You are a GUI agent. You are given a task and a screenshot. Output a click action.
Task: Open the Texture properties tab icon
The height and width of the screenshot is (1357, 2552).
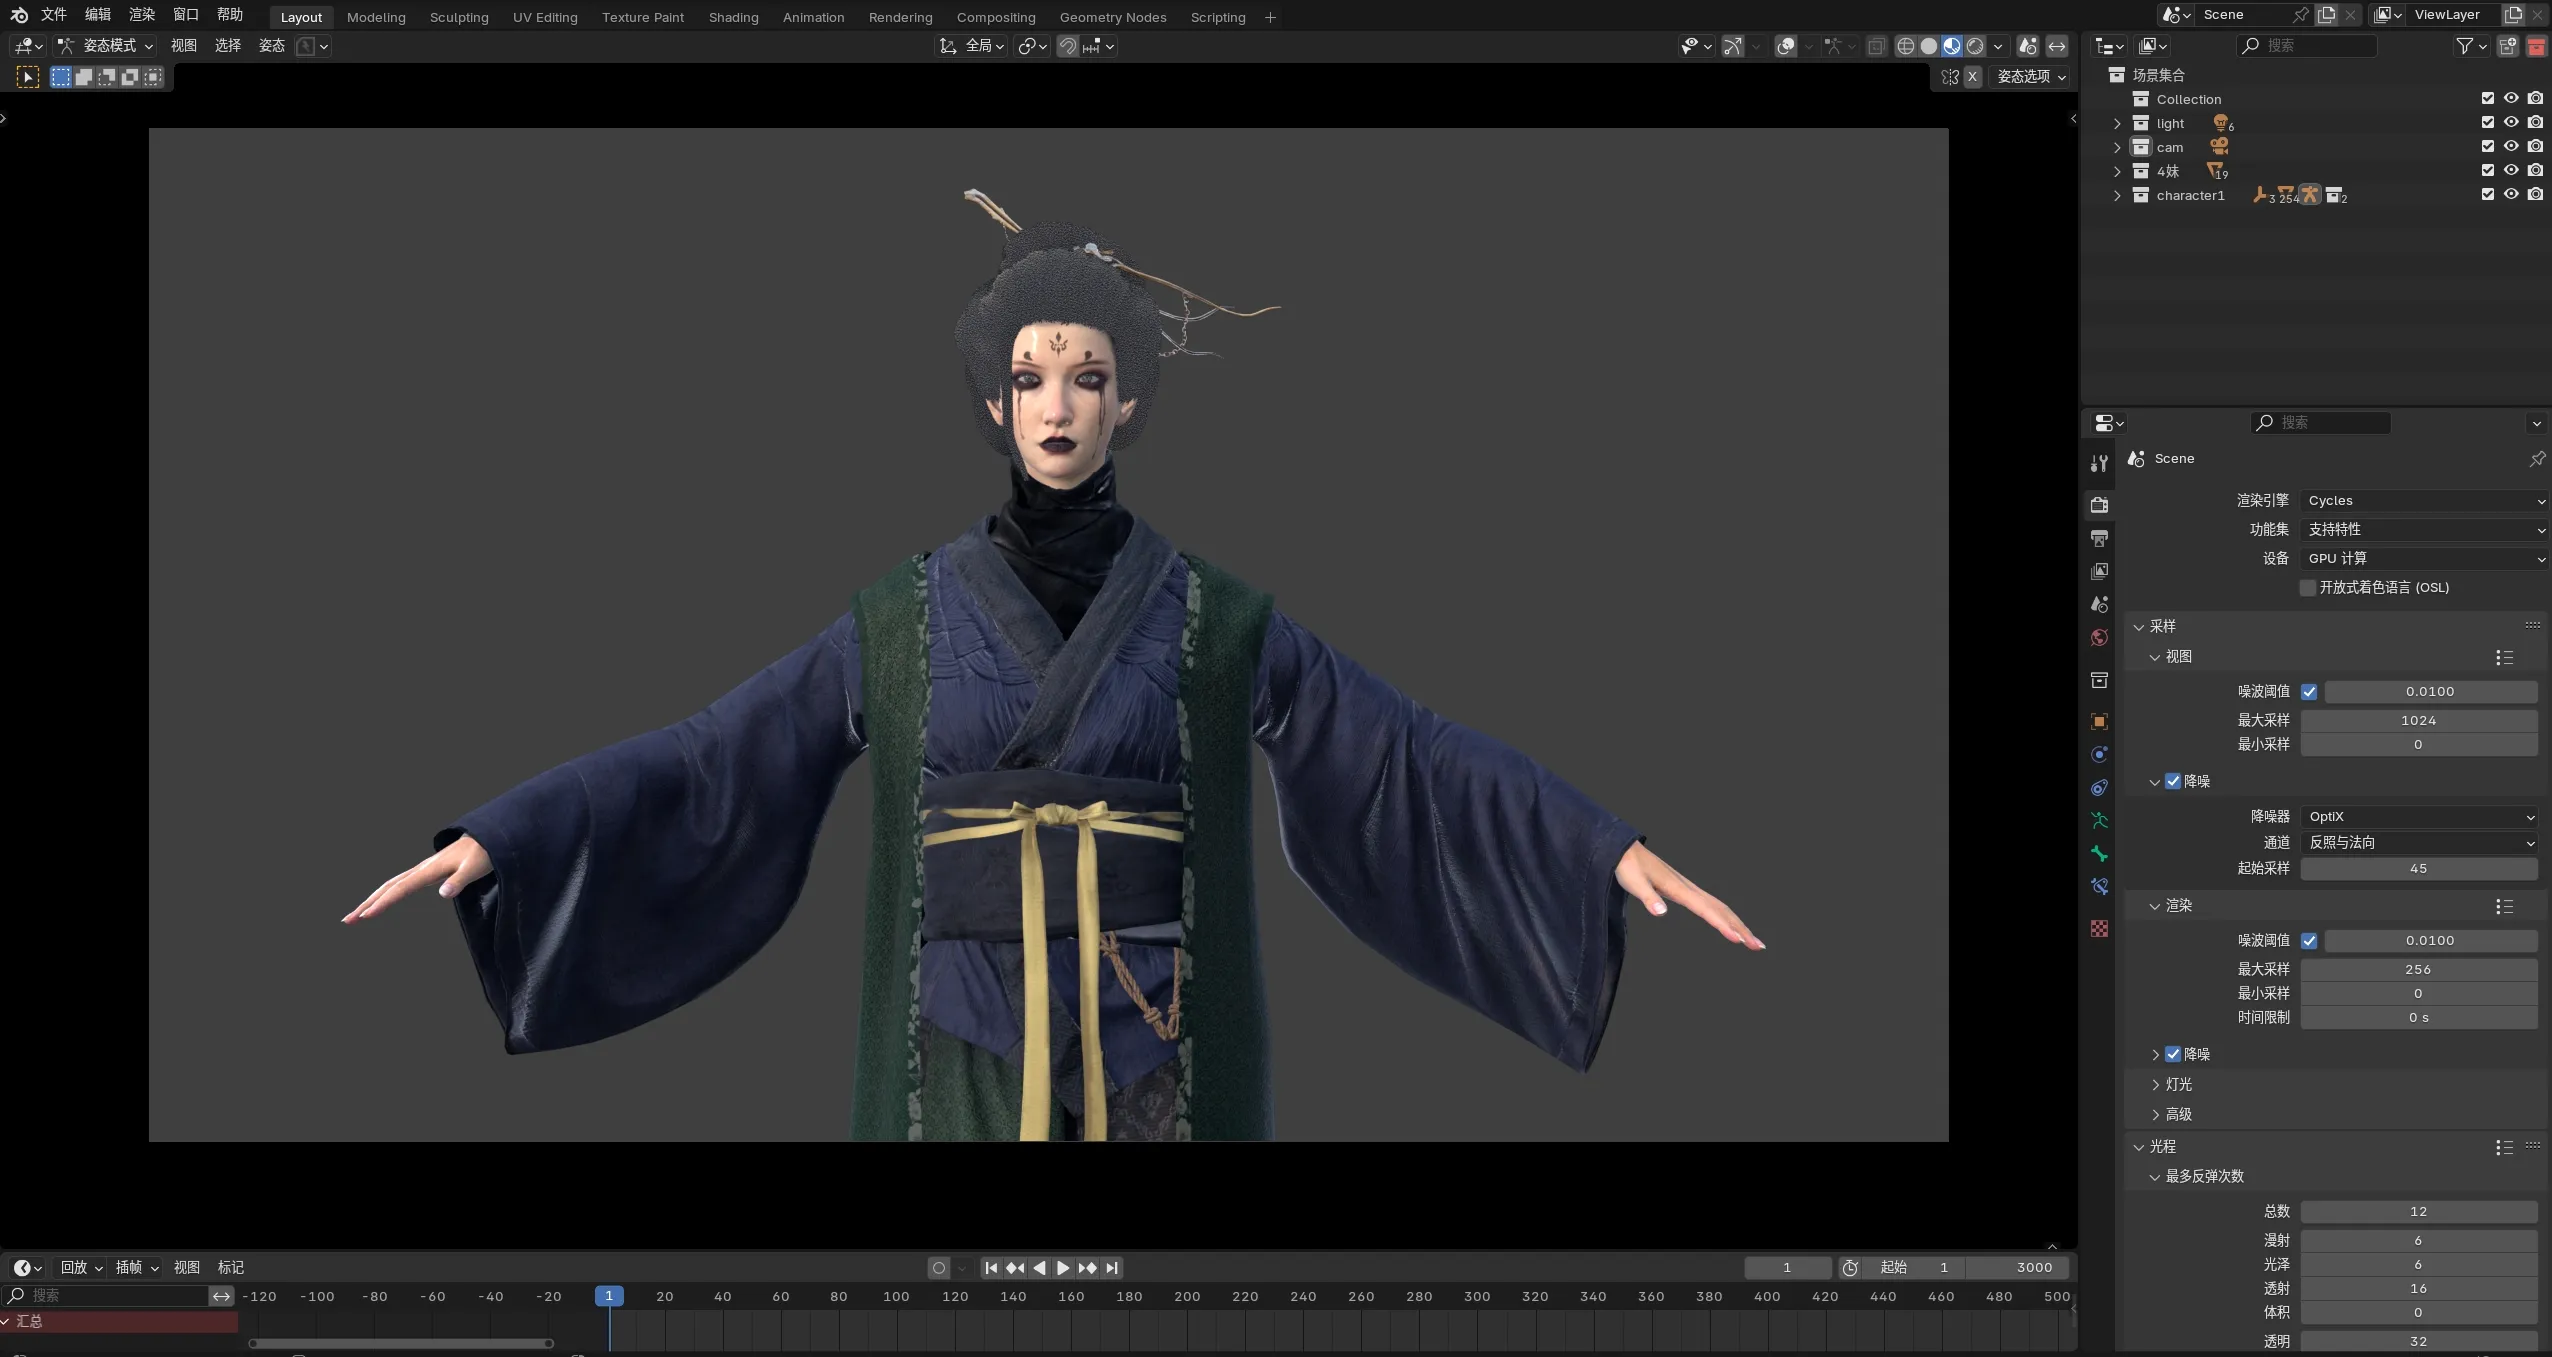[2099, 929]
